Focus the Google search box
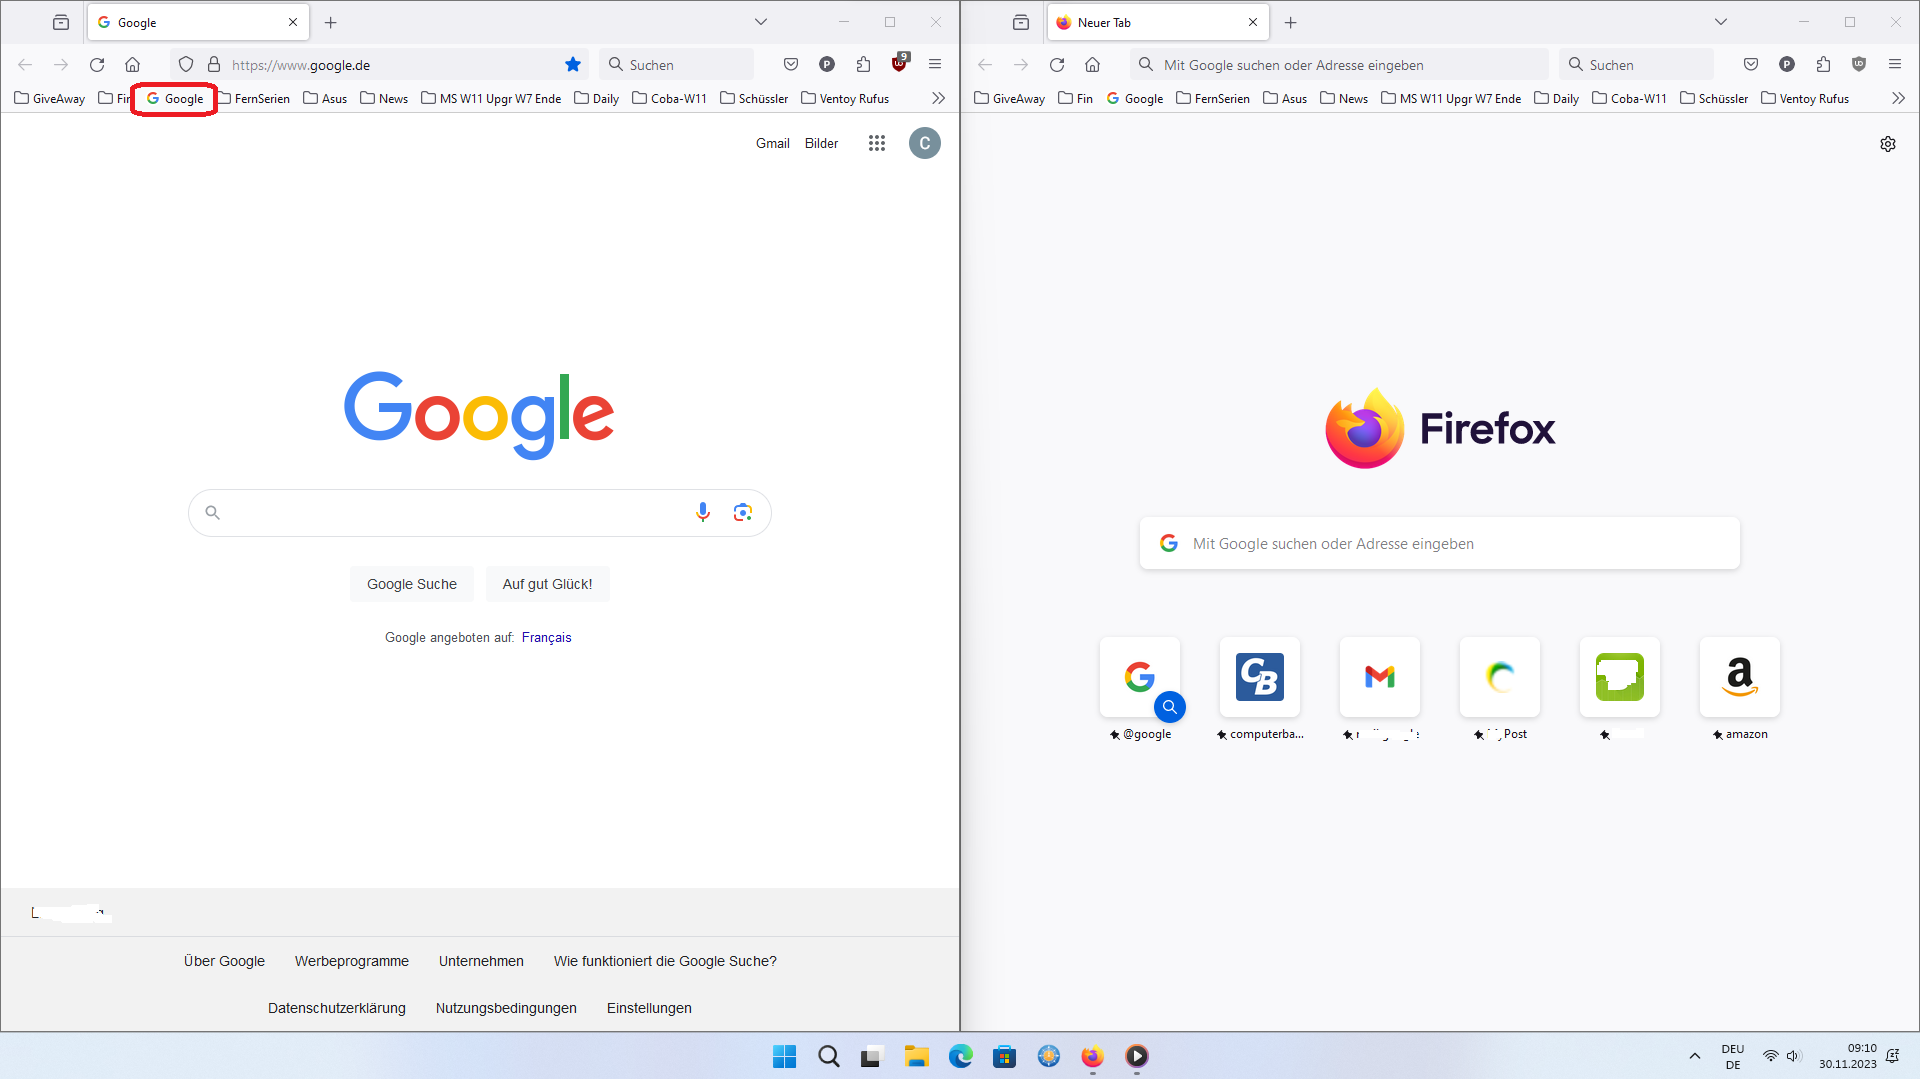The image size is (1920, 1079). tap(480, 513)
